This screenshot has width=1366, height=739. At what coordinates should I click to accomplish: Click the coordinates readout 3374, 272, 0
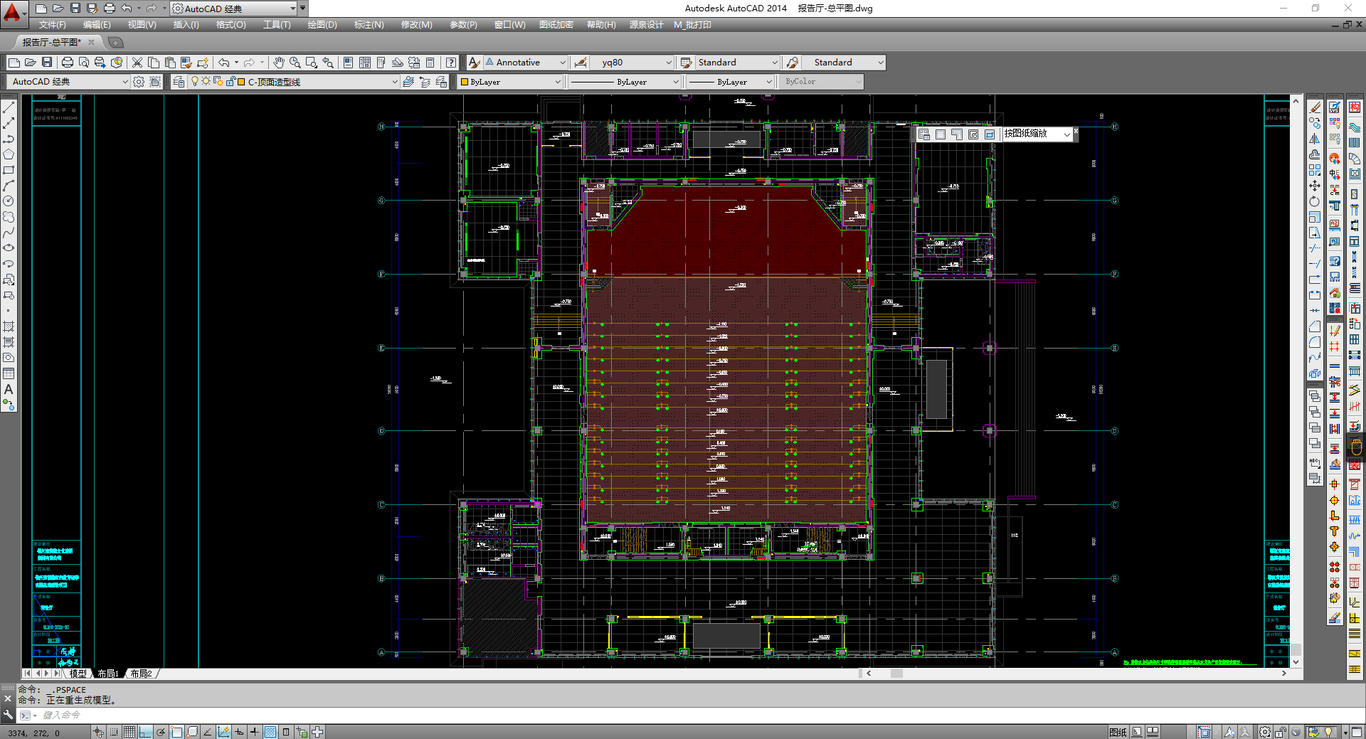point(33,733)
